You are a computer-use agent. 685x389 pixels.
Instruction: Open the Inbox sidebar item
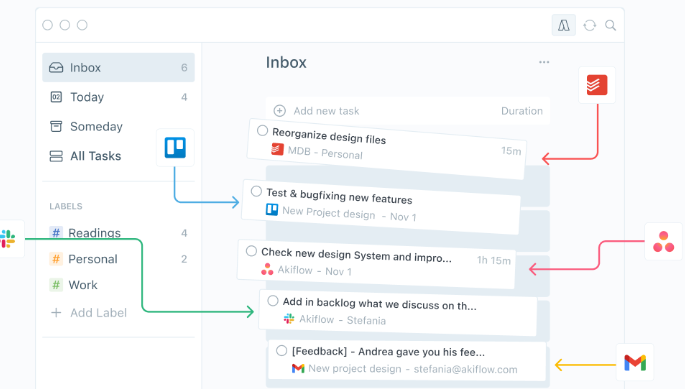click(118, 67)
